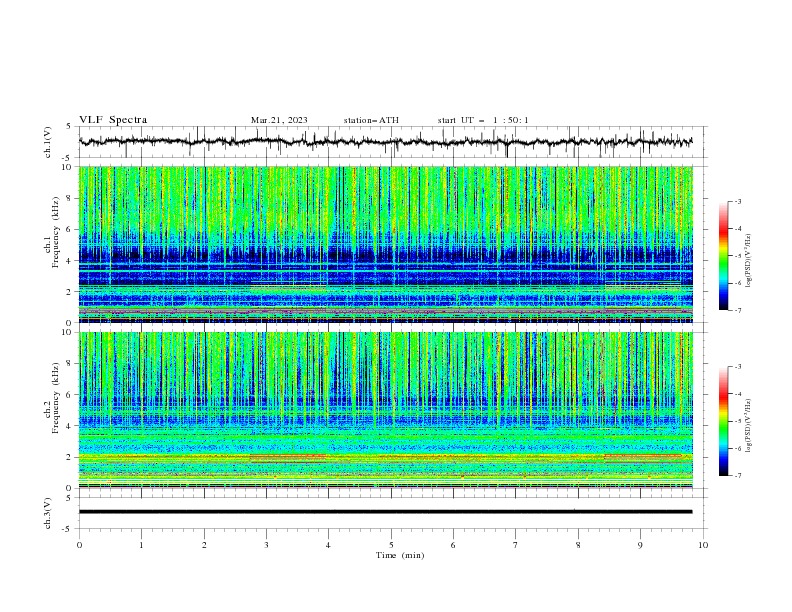Click the "7" tick on the time axis
792x612 pixels.
[x=516, y=545]
